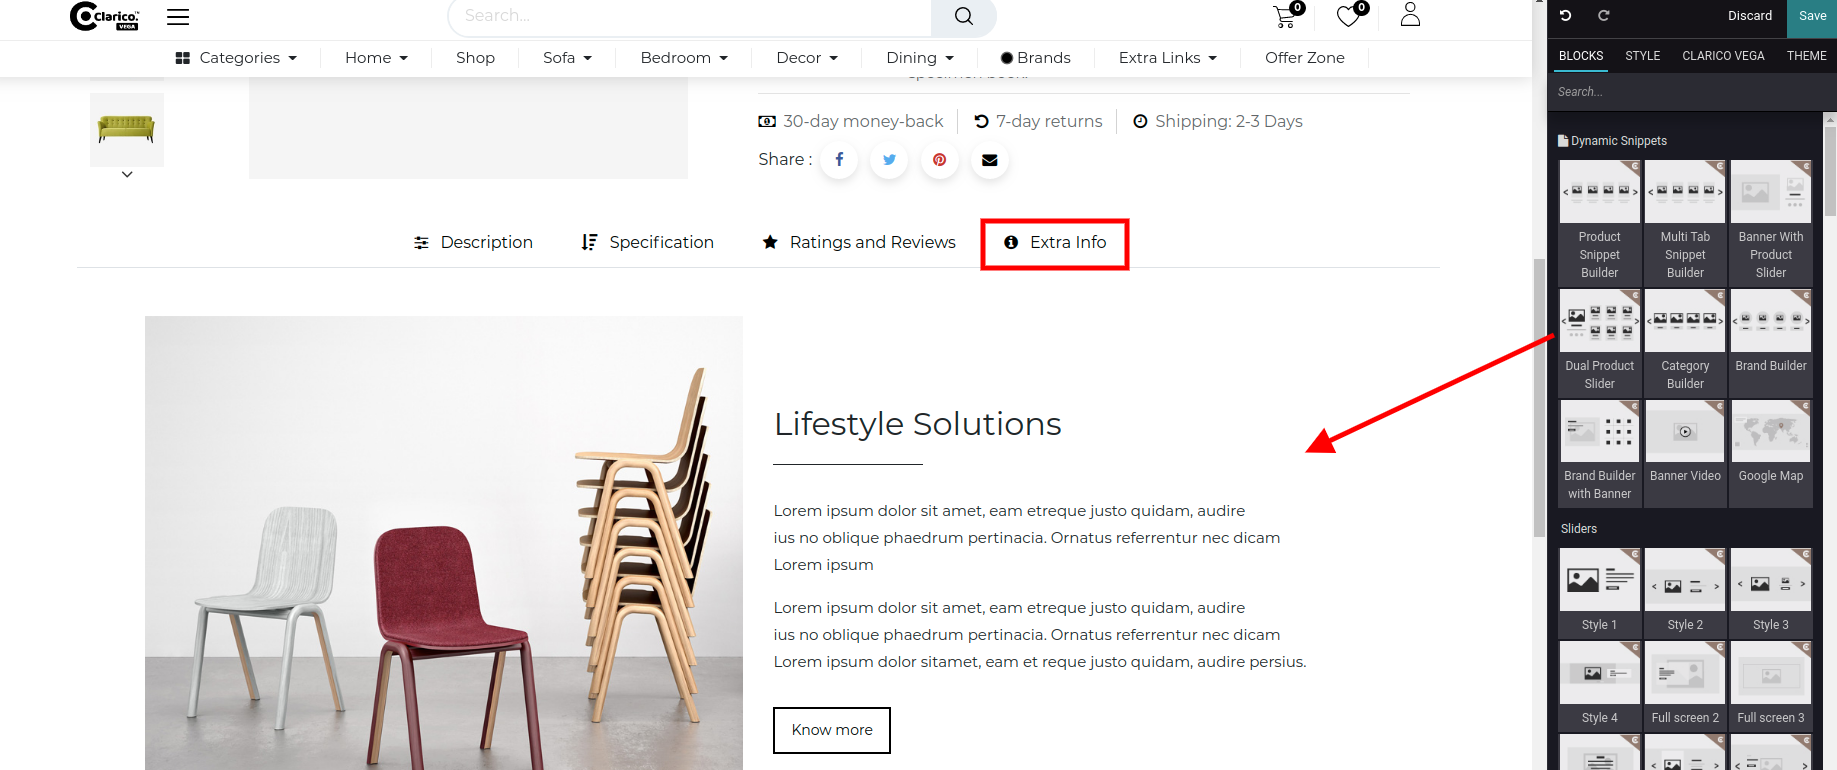Click the user account icon
The height and width of the screenshot is (770, 1837).
tap(1410, 15)
